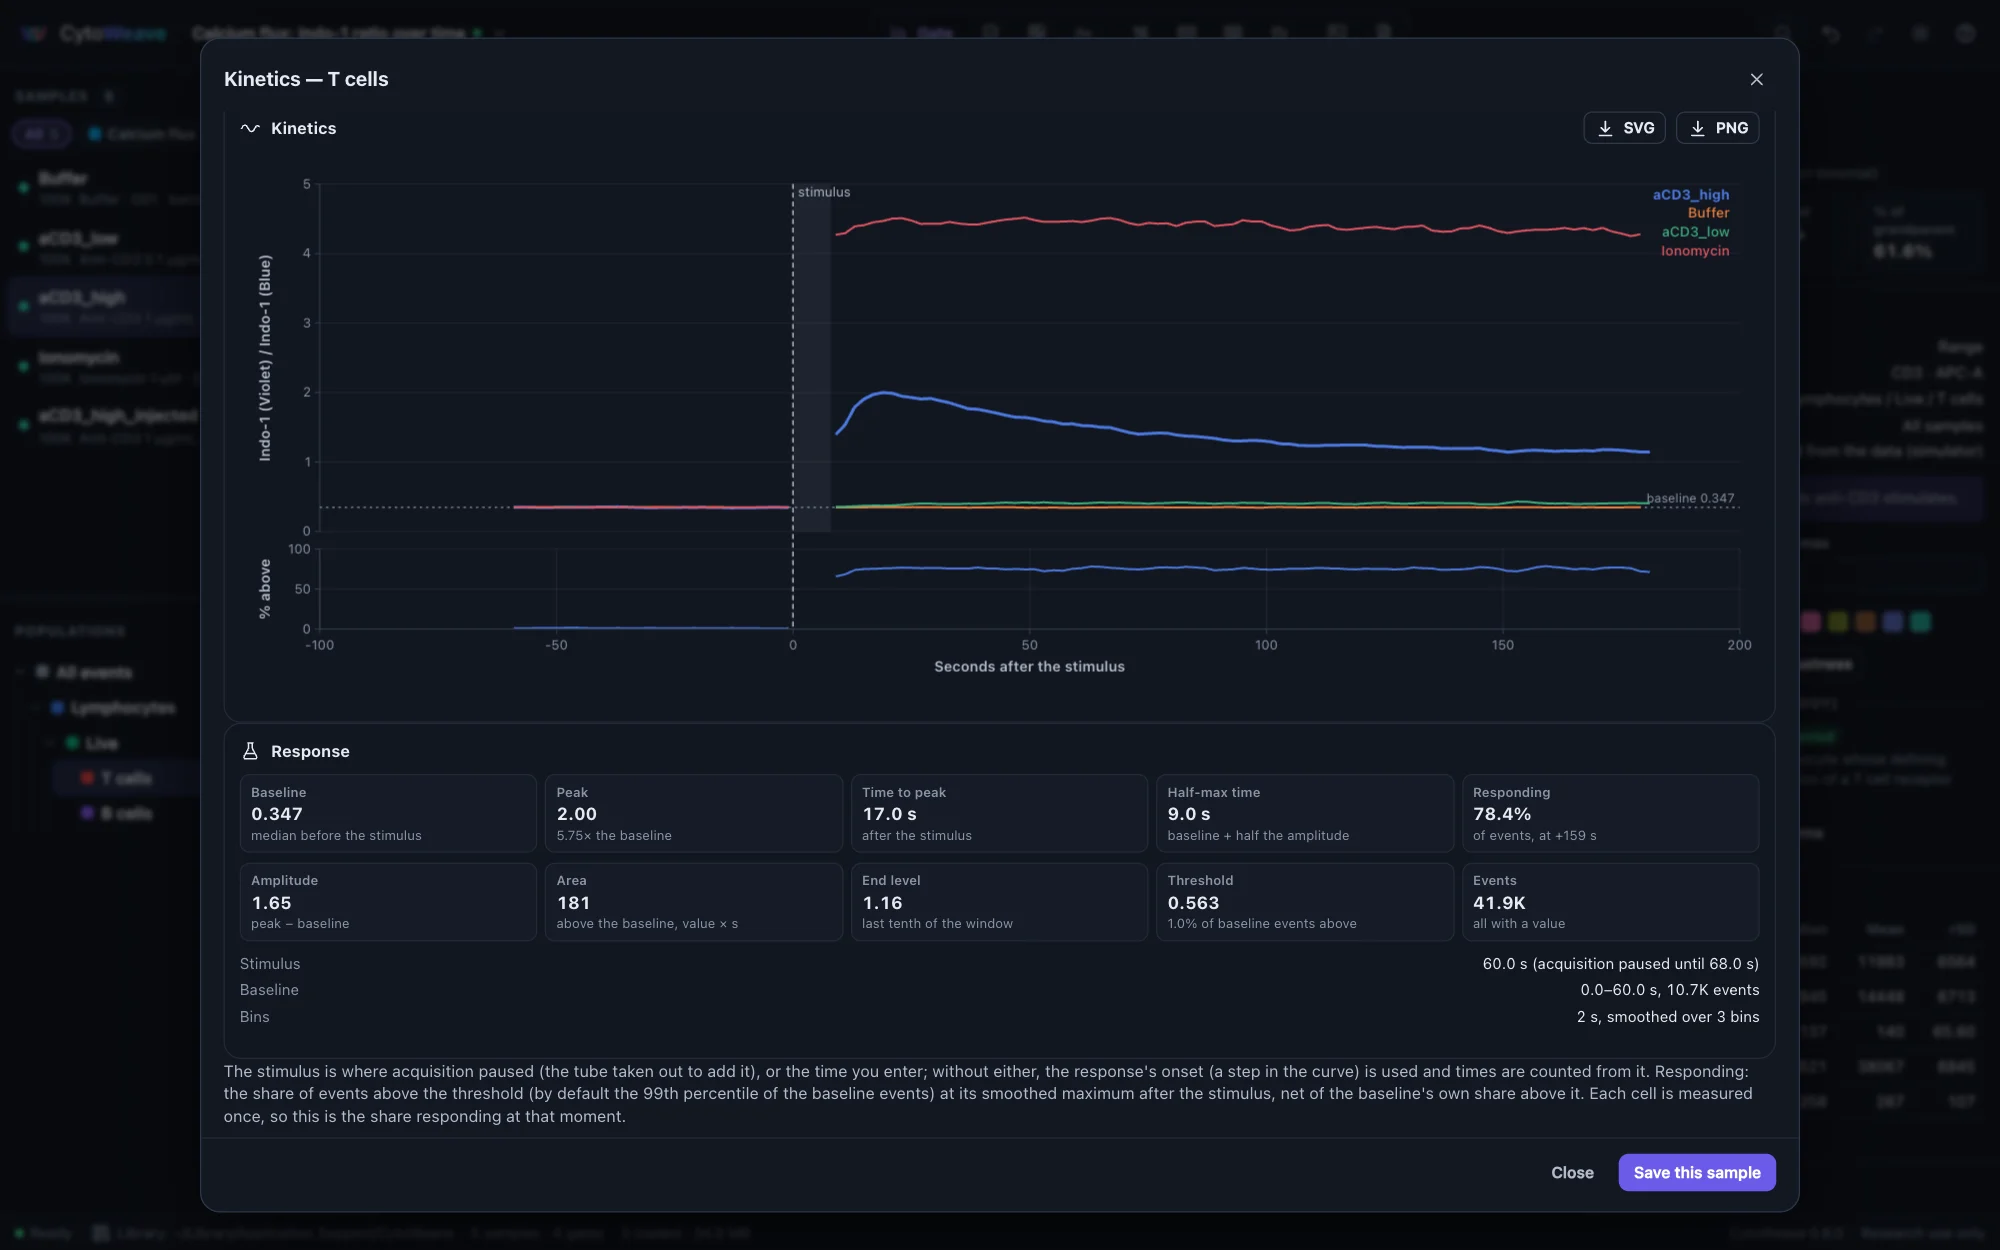Click the Kinetics waveform icon
Viewport: 2000px width, 1250px height.
click(x=250, y=128)
